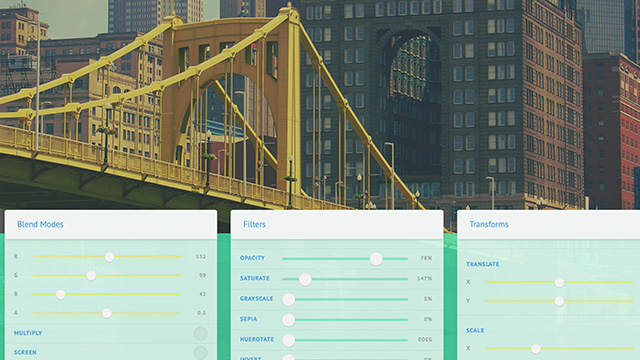
Task: Click the HUEROTATE label
Action: pyautogui.click(x=257, y=340)
